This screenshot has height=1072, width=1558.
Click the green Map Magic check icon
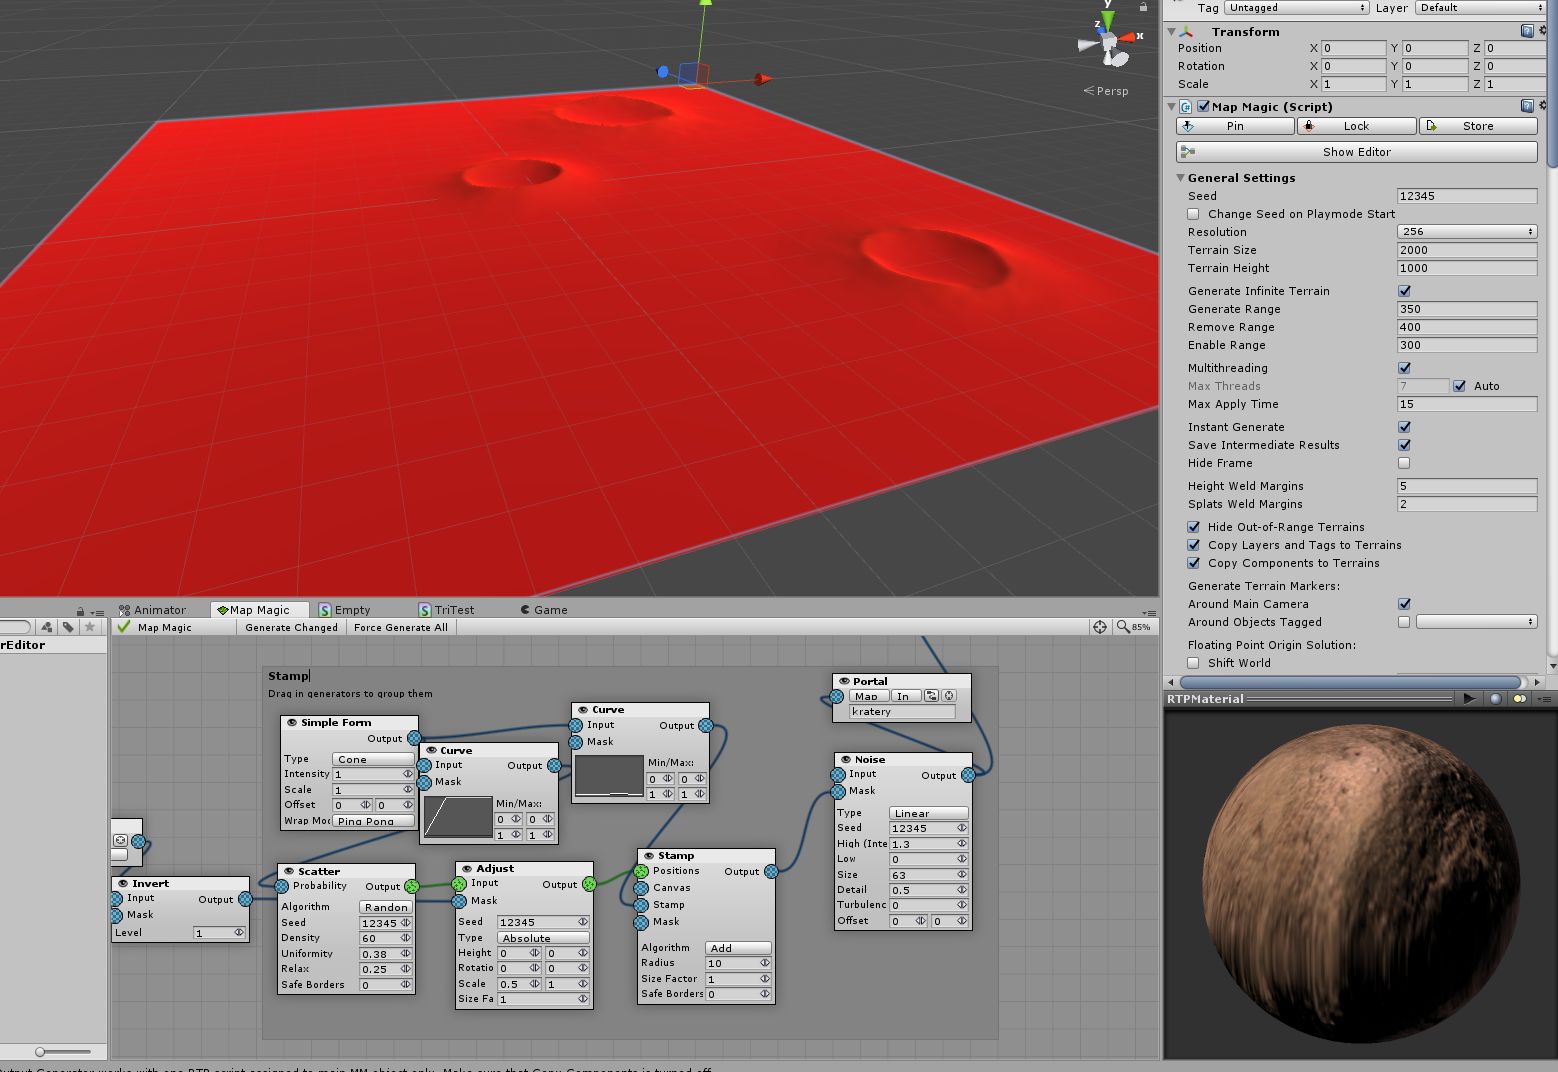(123, 627)
